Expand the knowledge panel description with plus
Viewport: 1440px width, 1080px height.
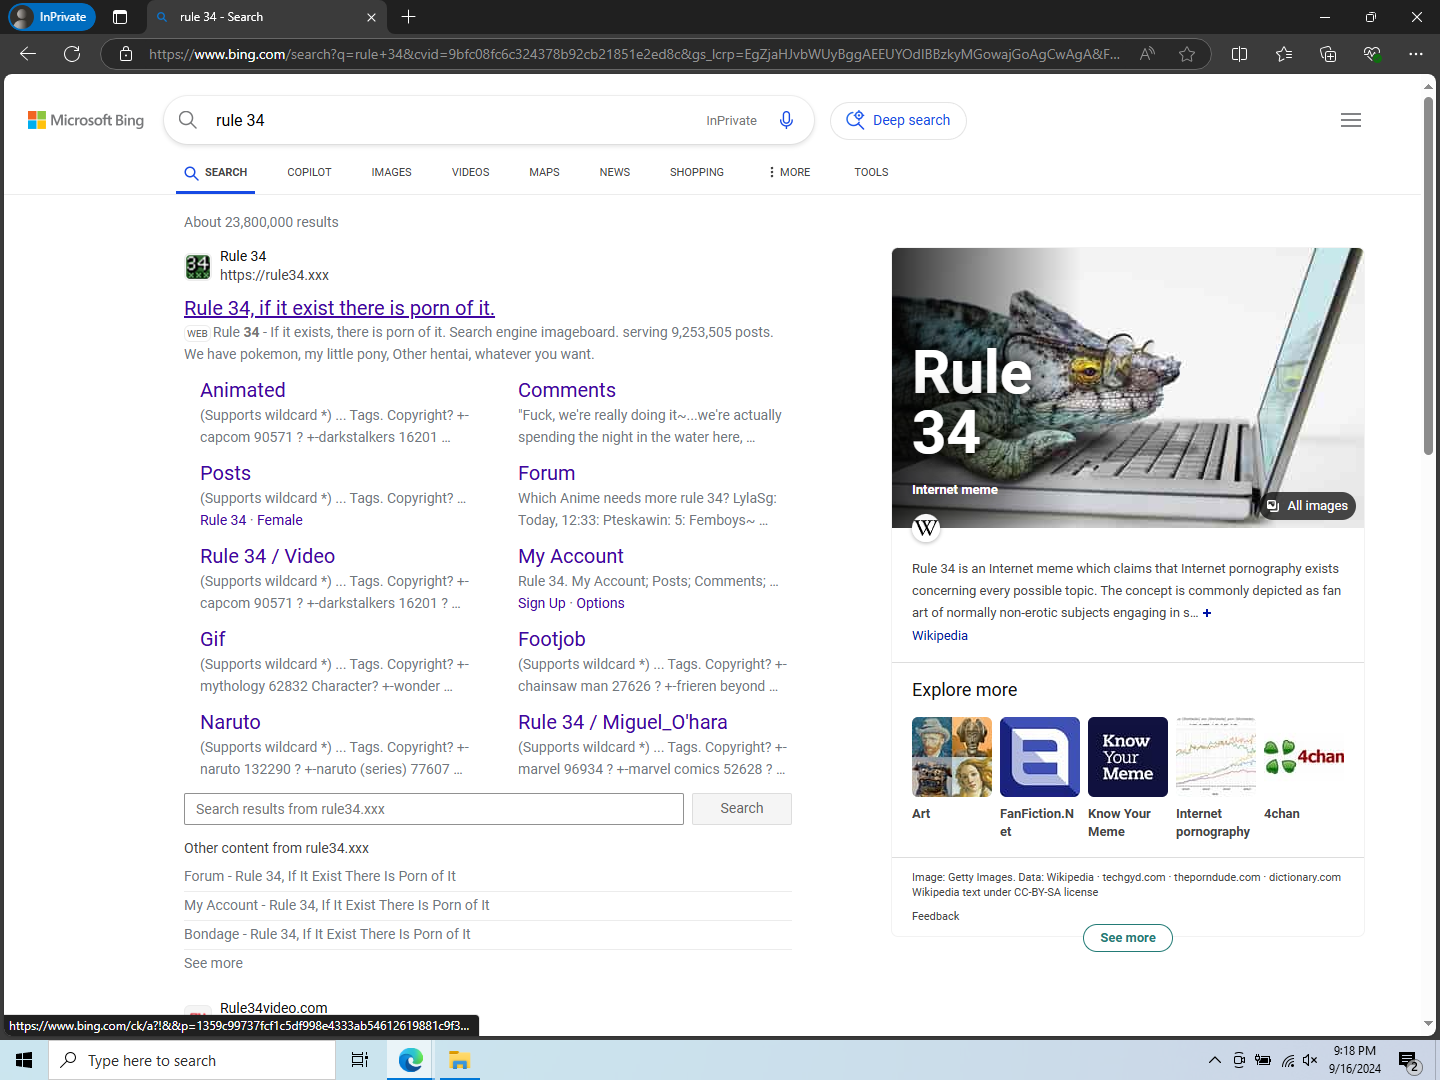[1207, 613]
